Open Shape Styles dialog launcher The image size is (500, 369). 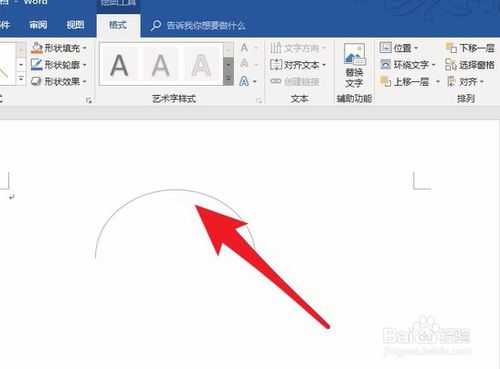(x=89, y=100)
